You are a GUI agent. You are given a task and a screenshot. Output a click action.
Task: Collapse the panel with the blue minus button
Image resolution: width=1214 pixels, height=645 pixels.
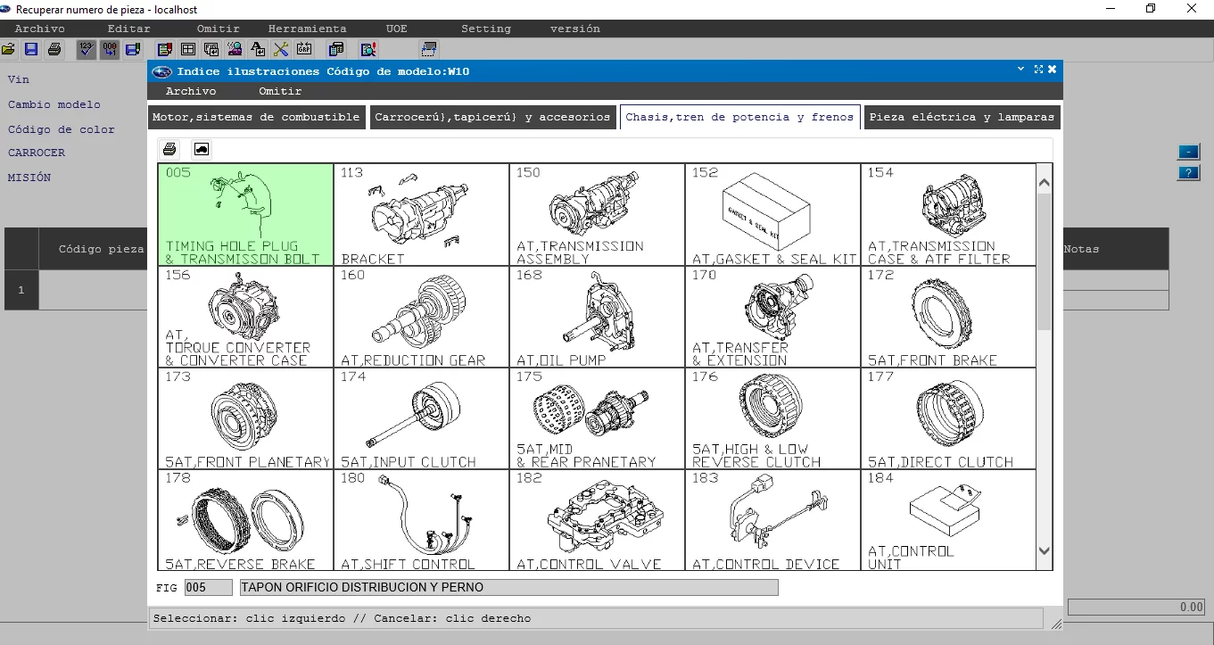[1188, 152]
